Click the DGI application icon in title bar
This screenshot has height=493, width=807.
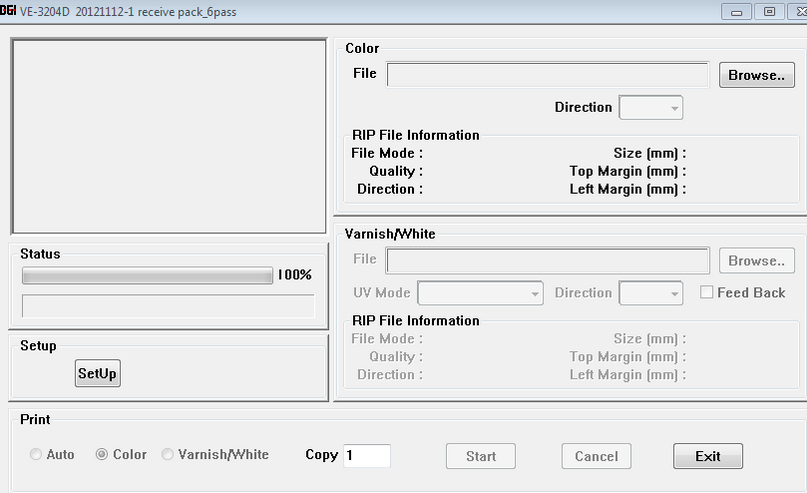coord(8,11)
